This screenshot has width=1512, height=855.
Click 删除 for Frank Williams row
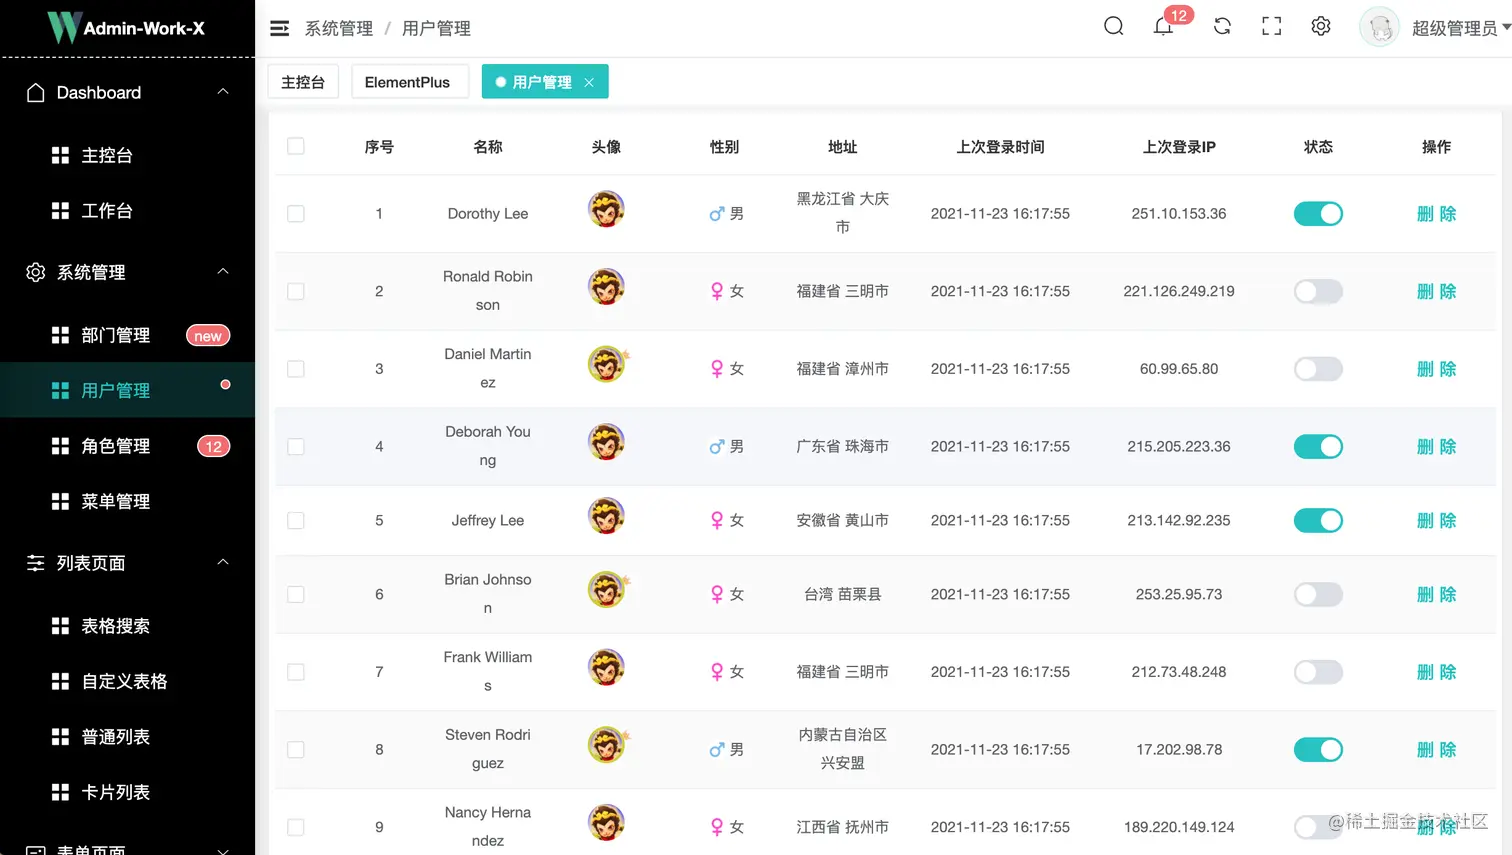coord(1436,671)
